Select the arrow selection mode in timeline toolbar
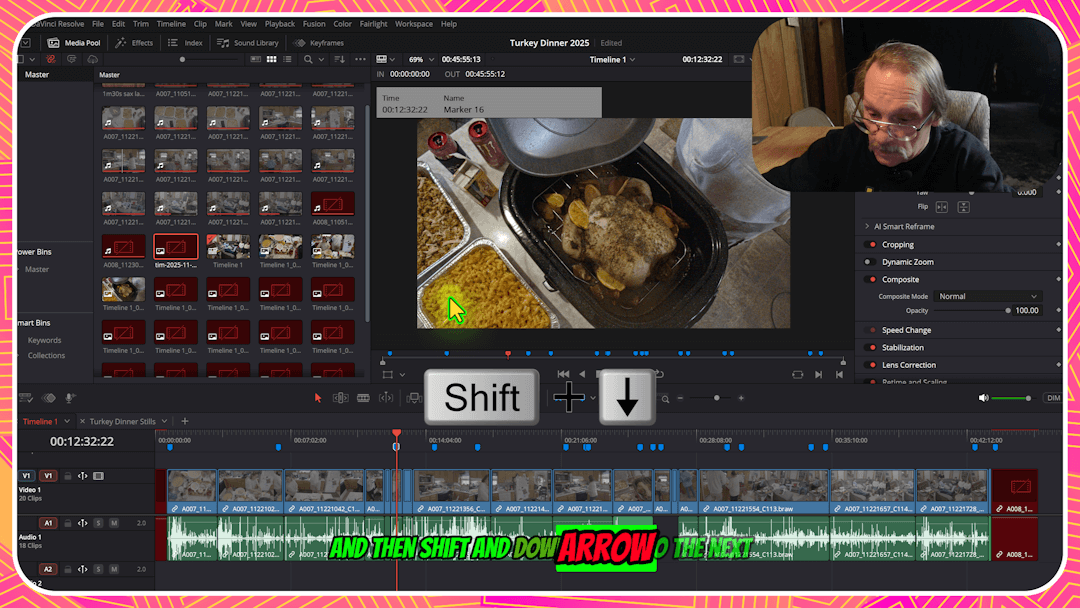 (x=318, y=397)
